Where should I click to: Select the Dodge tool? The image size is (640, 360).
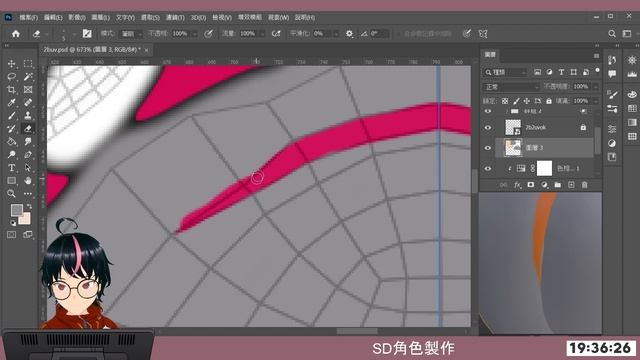click(11, 155)
